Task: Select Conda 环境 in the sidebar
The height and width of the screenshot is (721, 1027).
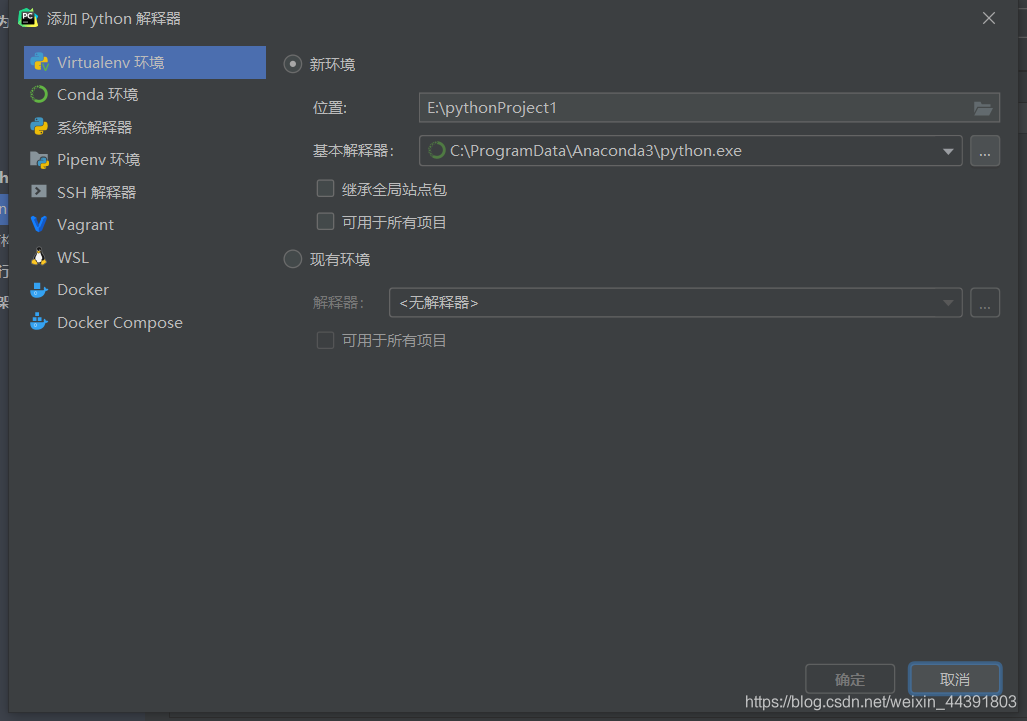Action: [145, 94]
